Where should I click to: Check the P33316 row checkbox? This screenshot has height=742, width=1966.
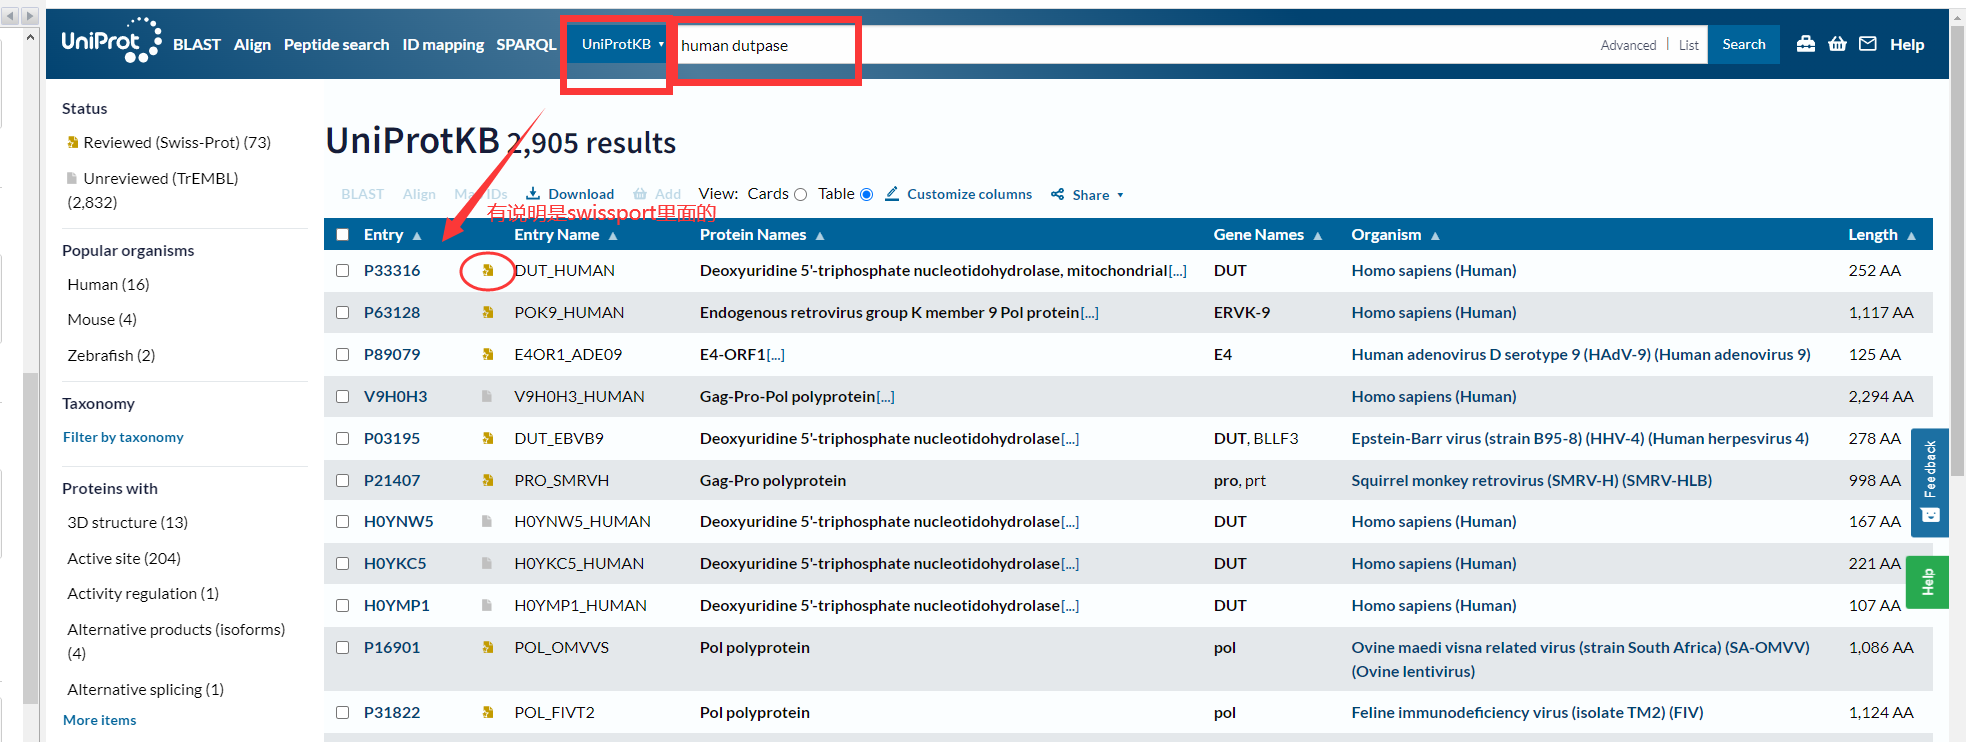click(343, 270)
